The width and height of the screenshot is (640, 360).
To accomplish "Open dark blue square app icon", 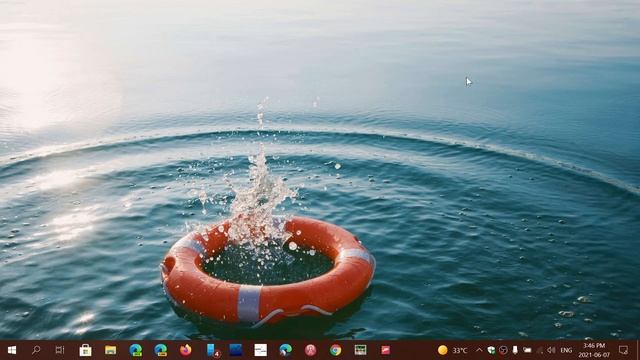I will point(236,350).
